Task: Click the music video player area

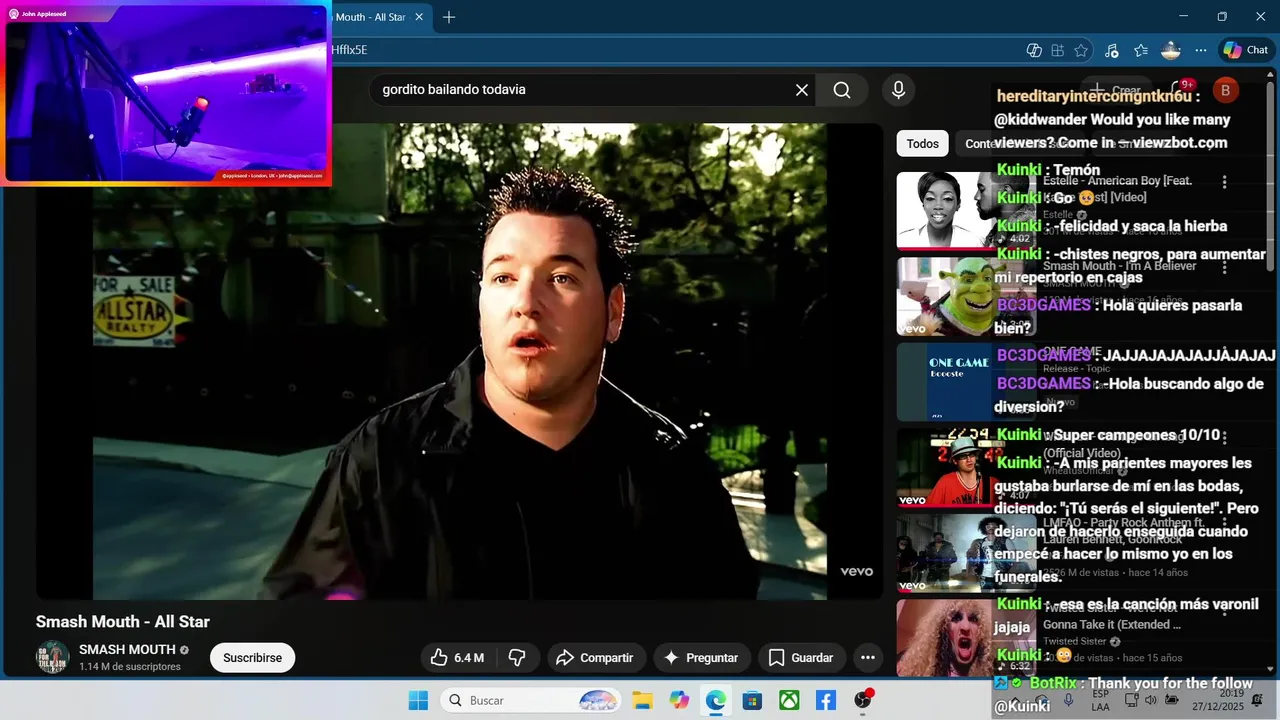Action: point(460,361)
